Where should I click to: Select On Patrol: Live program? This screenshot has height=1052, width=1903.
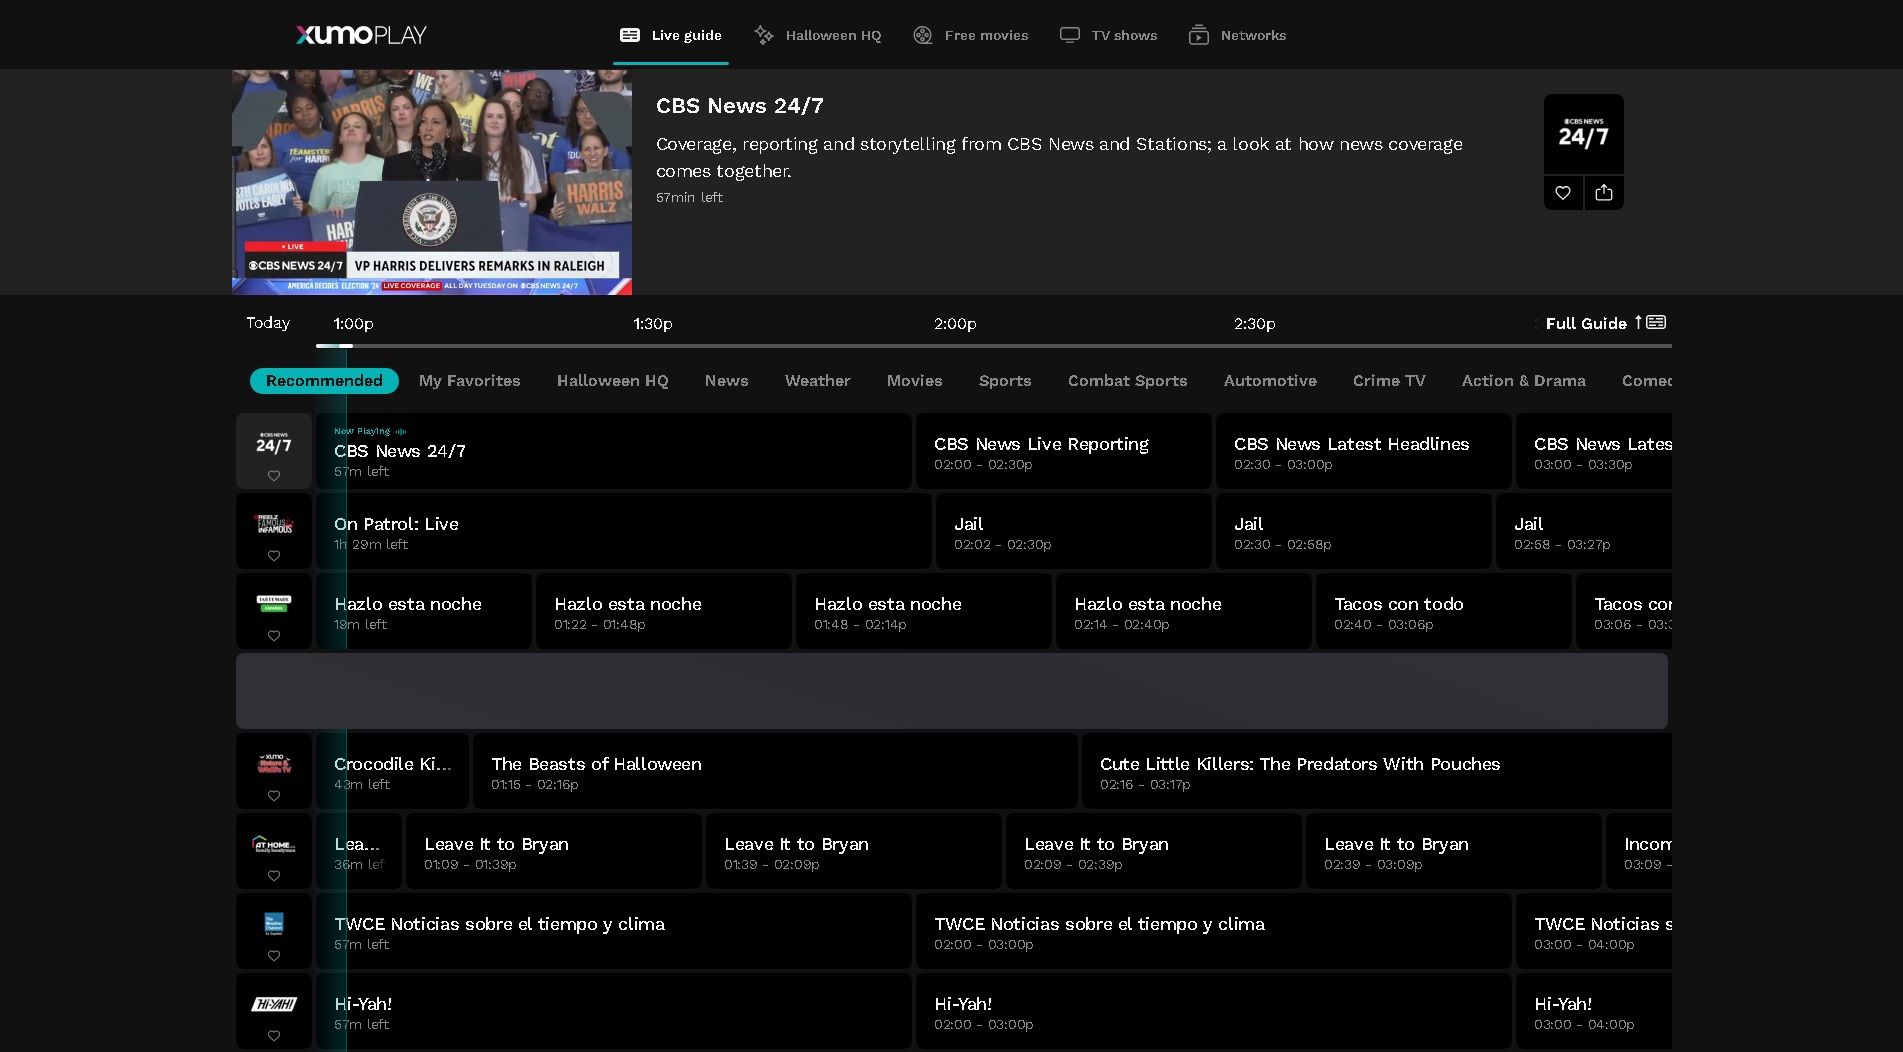click(624, 531)
